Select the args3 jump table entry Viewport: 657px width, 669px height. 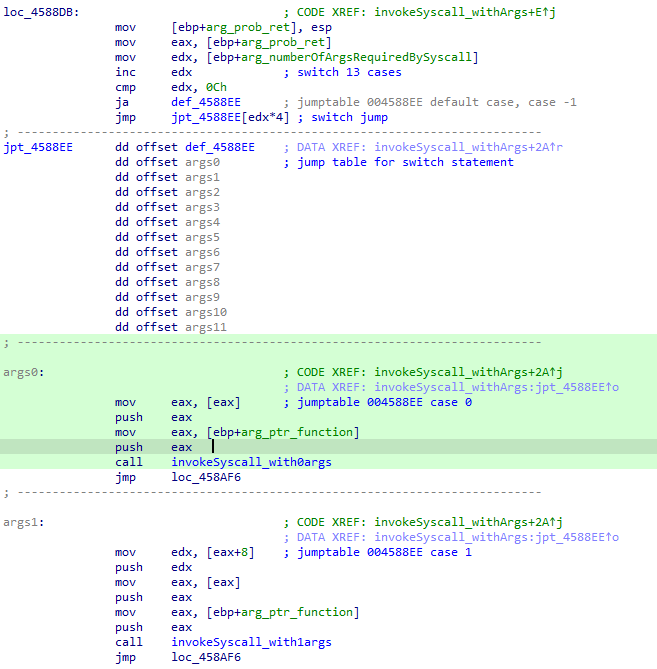(x=202, y=207)
